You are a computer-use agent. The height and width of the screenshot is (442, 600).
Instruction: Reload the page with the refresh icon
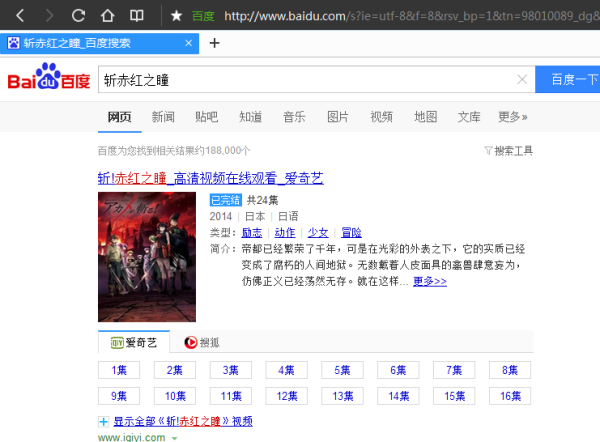pyautogui.click(x=78, y=15)
